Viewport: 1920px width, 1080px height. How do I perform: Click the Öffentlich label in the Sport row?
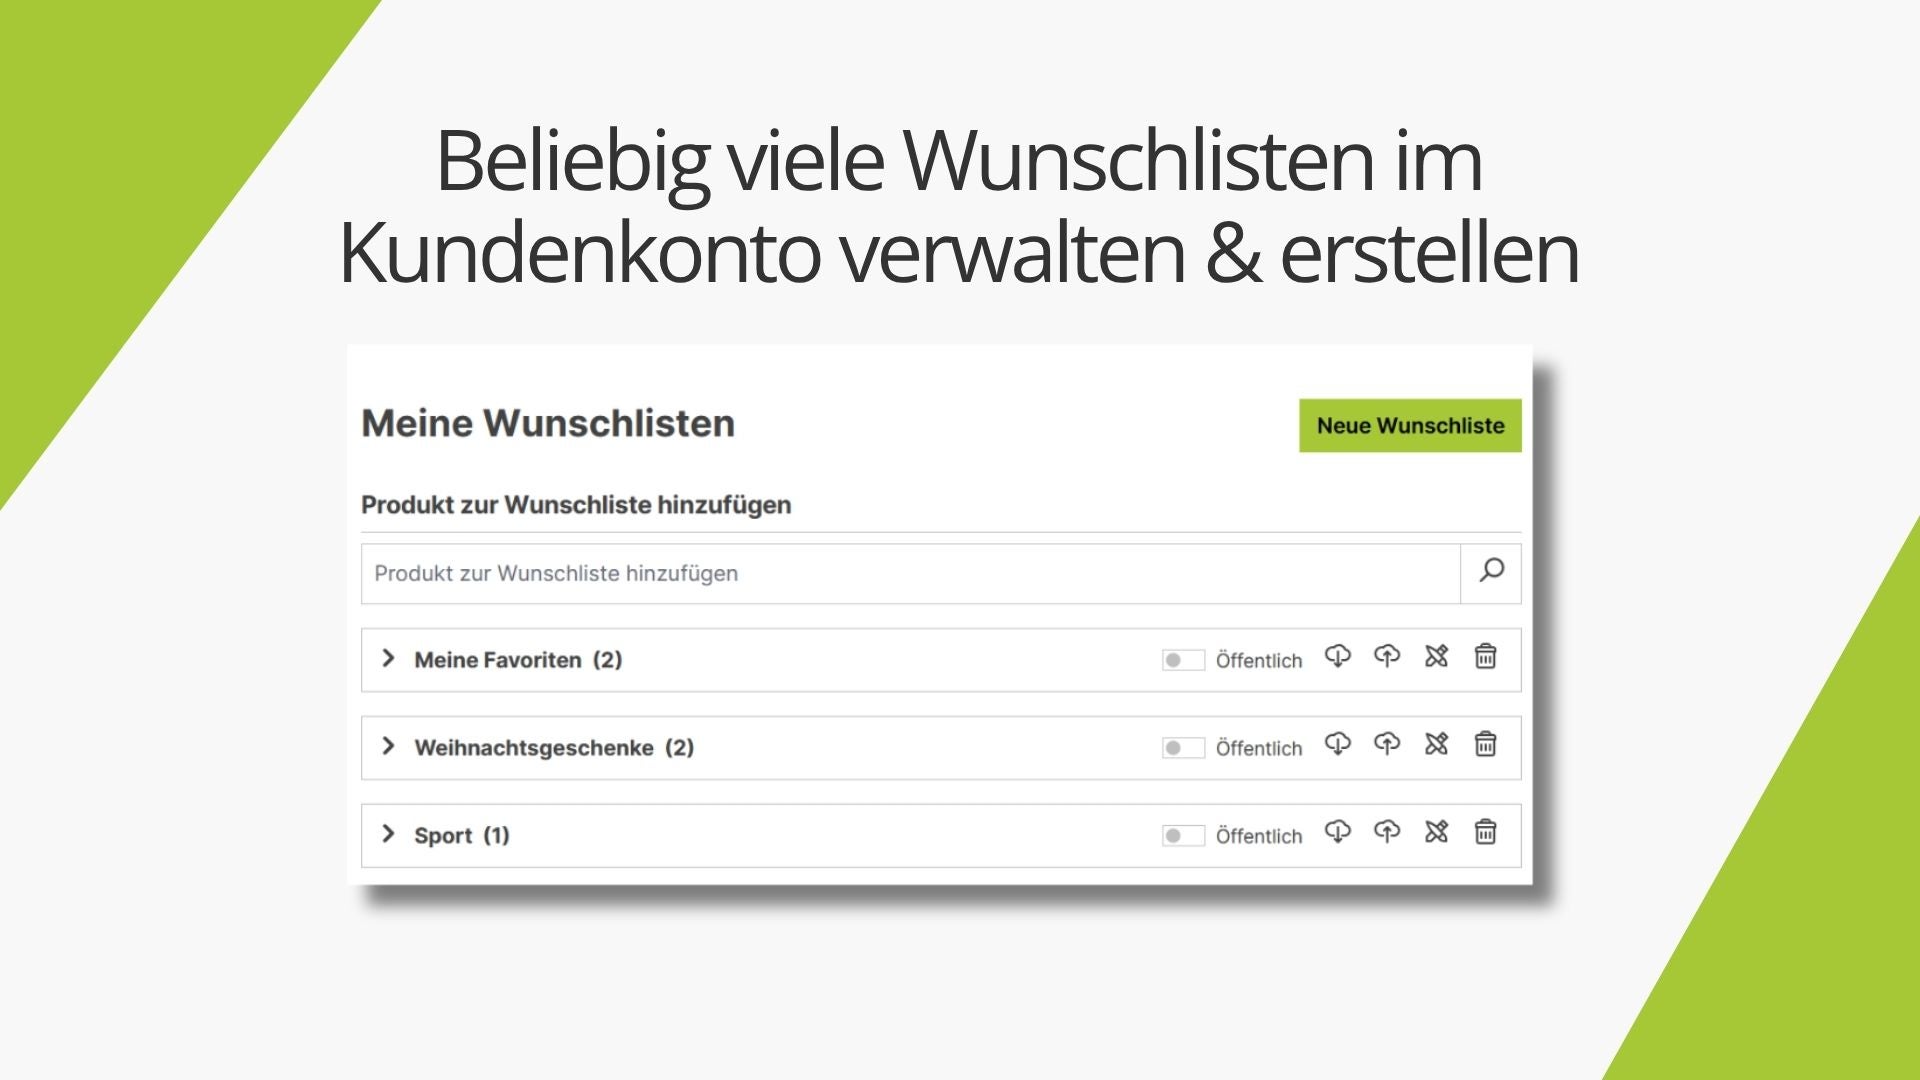point(1259,836)
